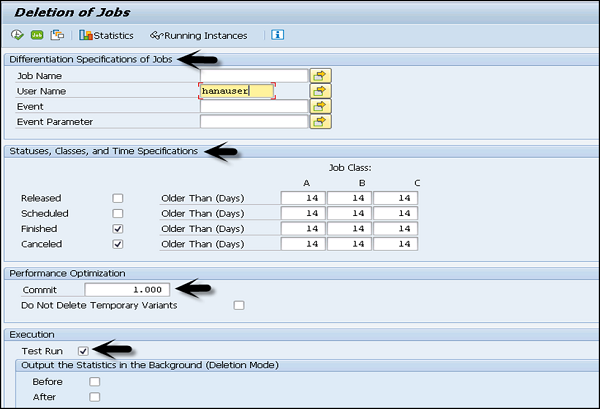Click Canceled days field for class B
600x409 pixels.
tap(349, 244)
